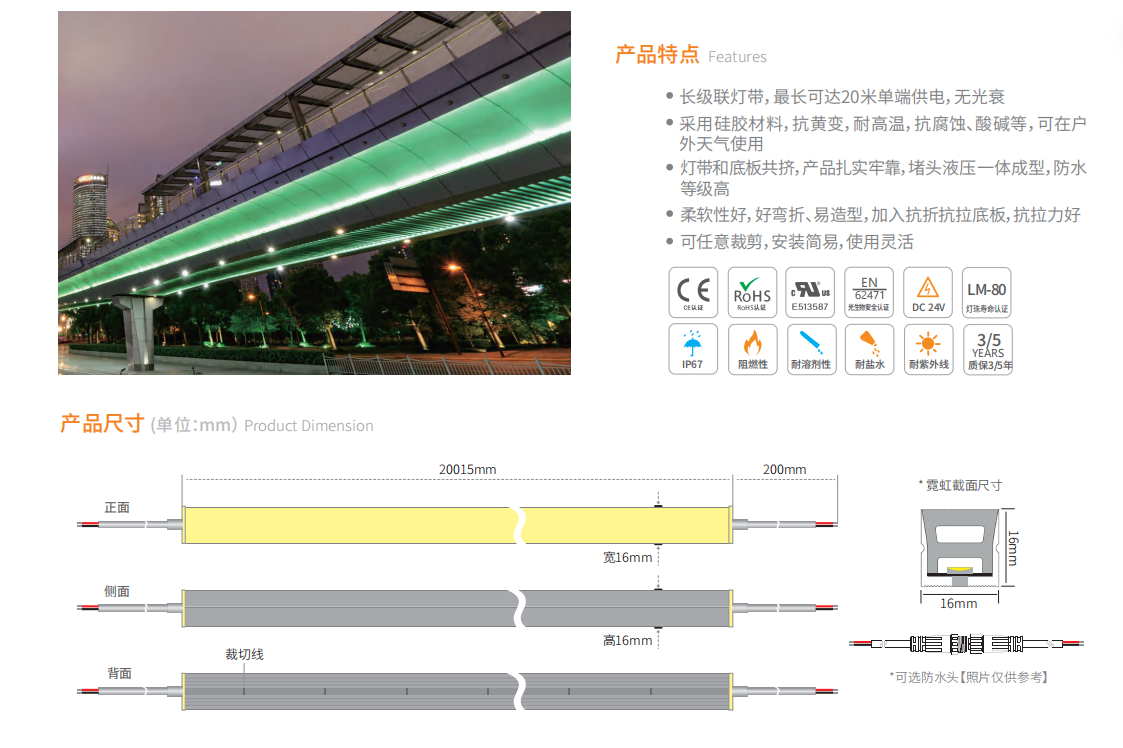The width and height of the screenshot is (1123, 748).
Task: Click the gray side-view strip diagram
Action: 458,608
